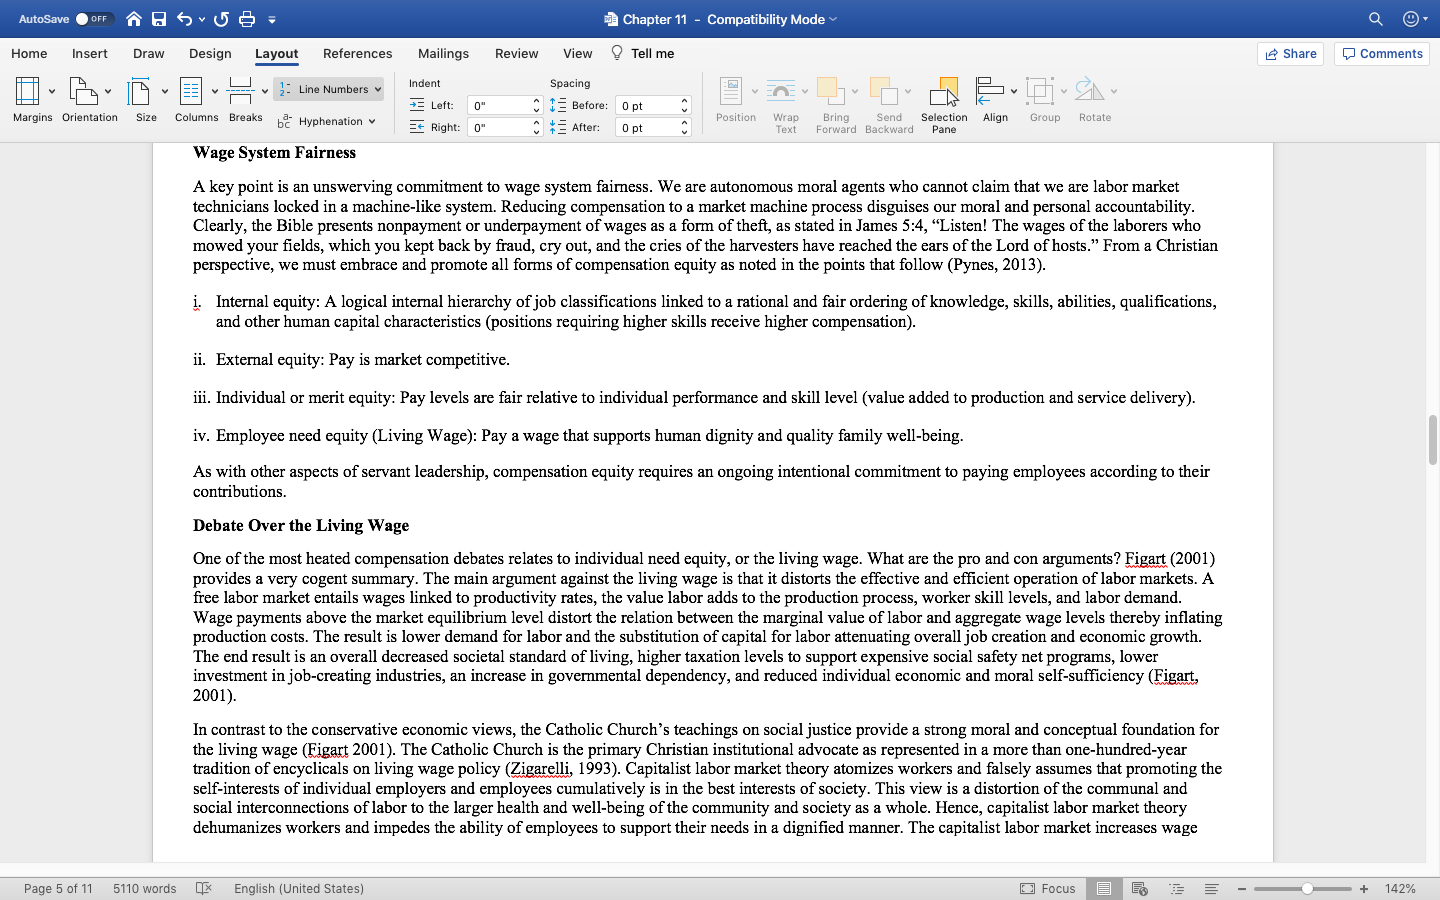Image resolution: width=1440 pixels, height=900 pixels.
Task: Open the Review tab
Action: (x=516, y=53)
